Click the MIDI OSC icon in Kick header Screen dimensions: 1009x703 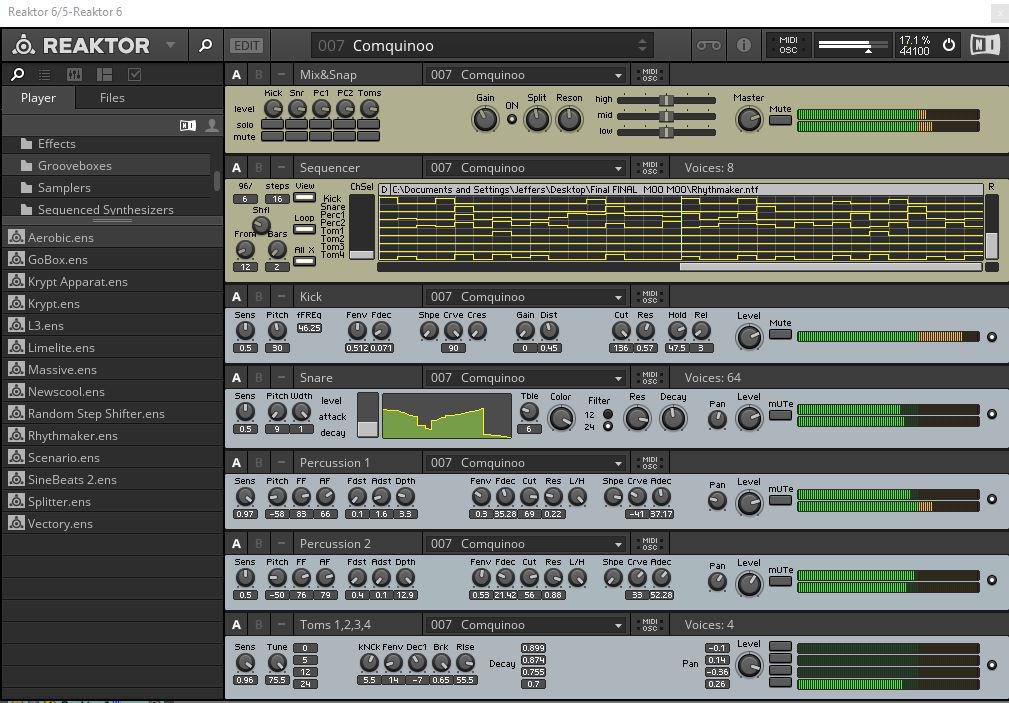[x=650, y=297]
